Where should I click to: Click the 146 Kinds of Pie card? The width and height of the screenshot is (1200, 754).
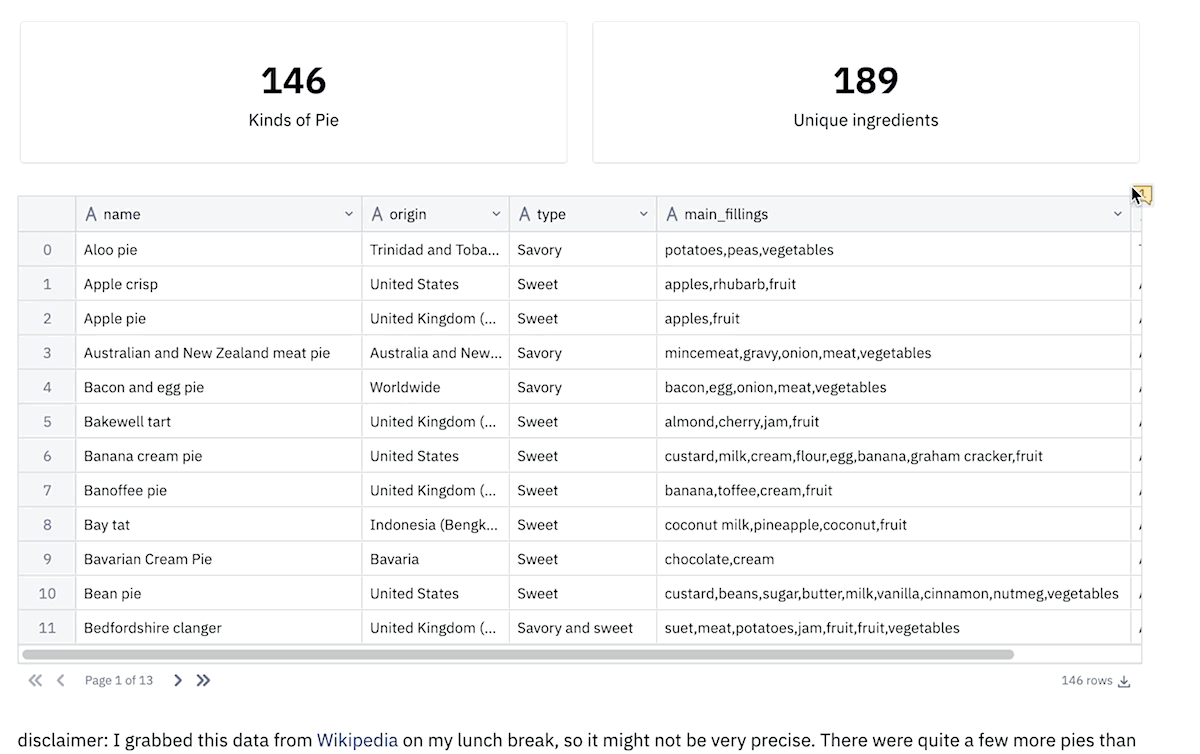tap(294, 92)
